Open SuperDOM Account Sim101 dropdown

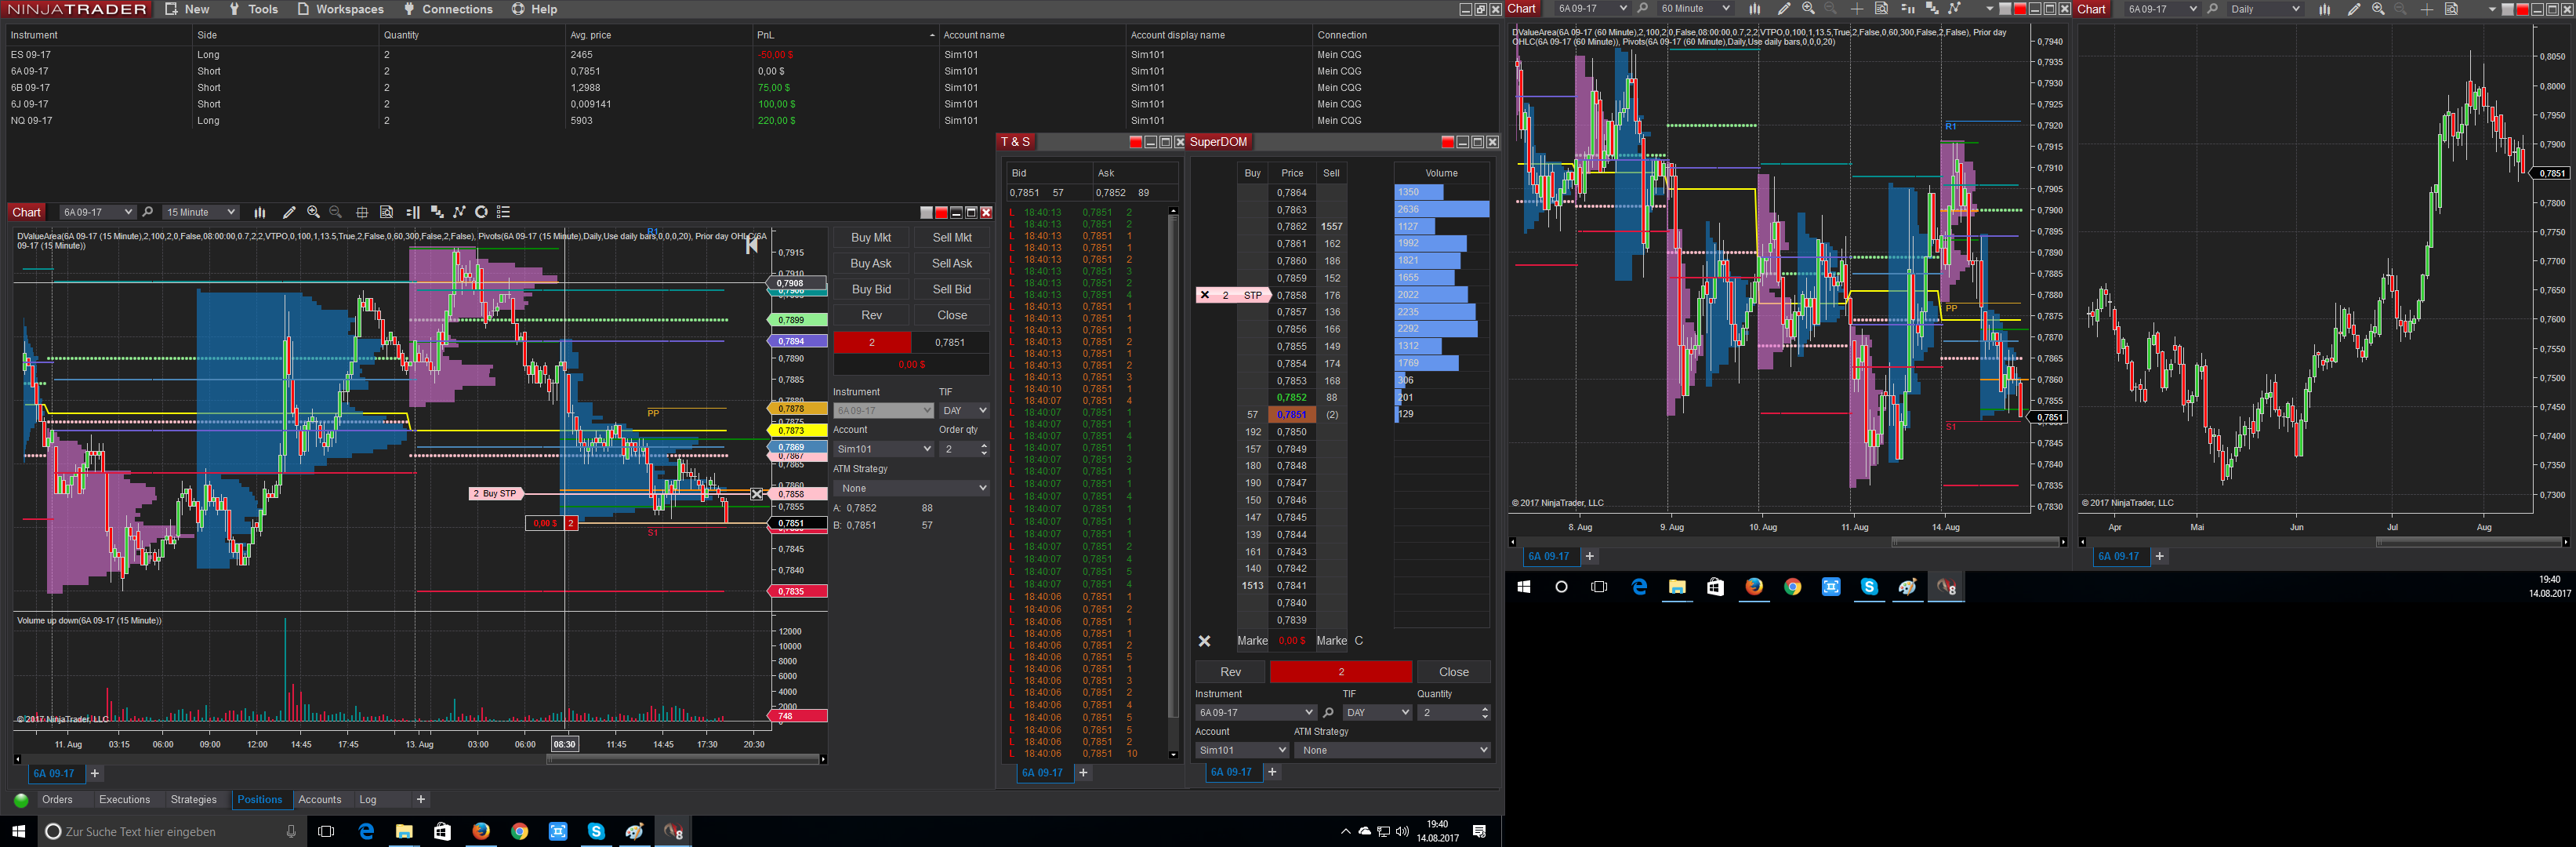coord(1242,750)
